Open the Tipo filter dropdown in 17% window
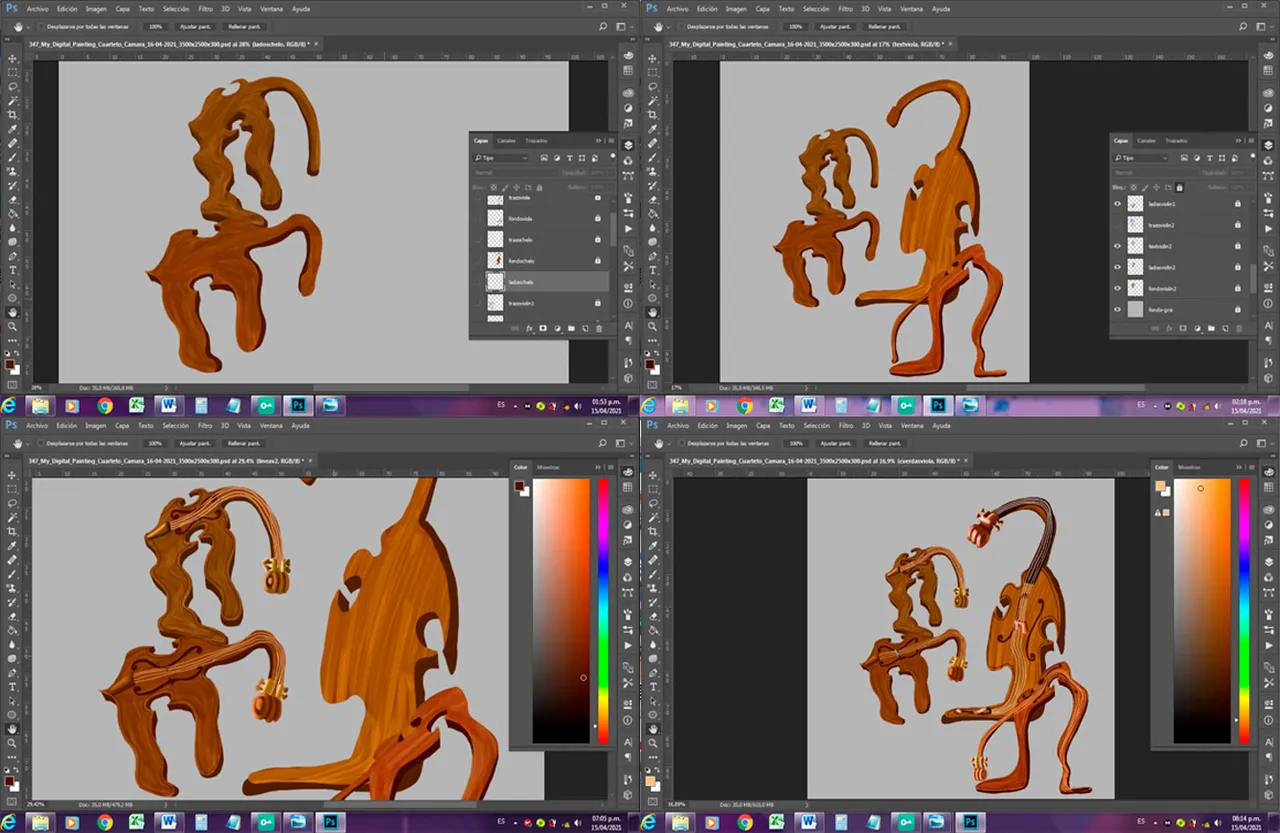The image size is (1280, 833). click(x=1142, y=158)
